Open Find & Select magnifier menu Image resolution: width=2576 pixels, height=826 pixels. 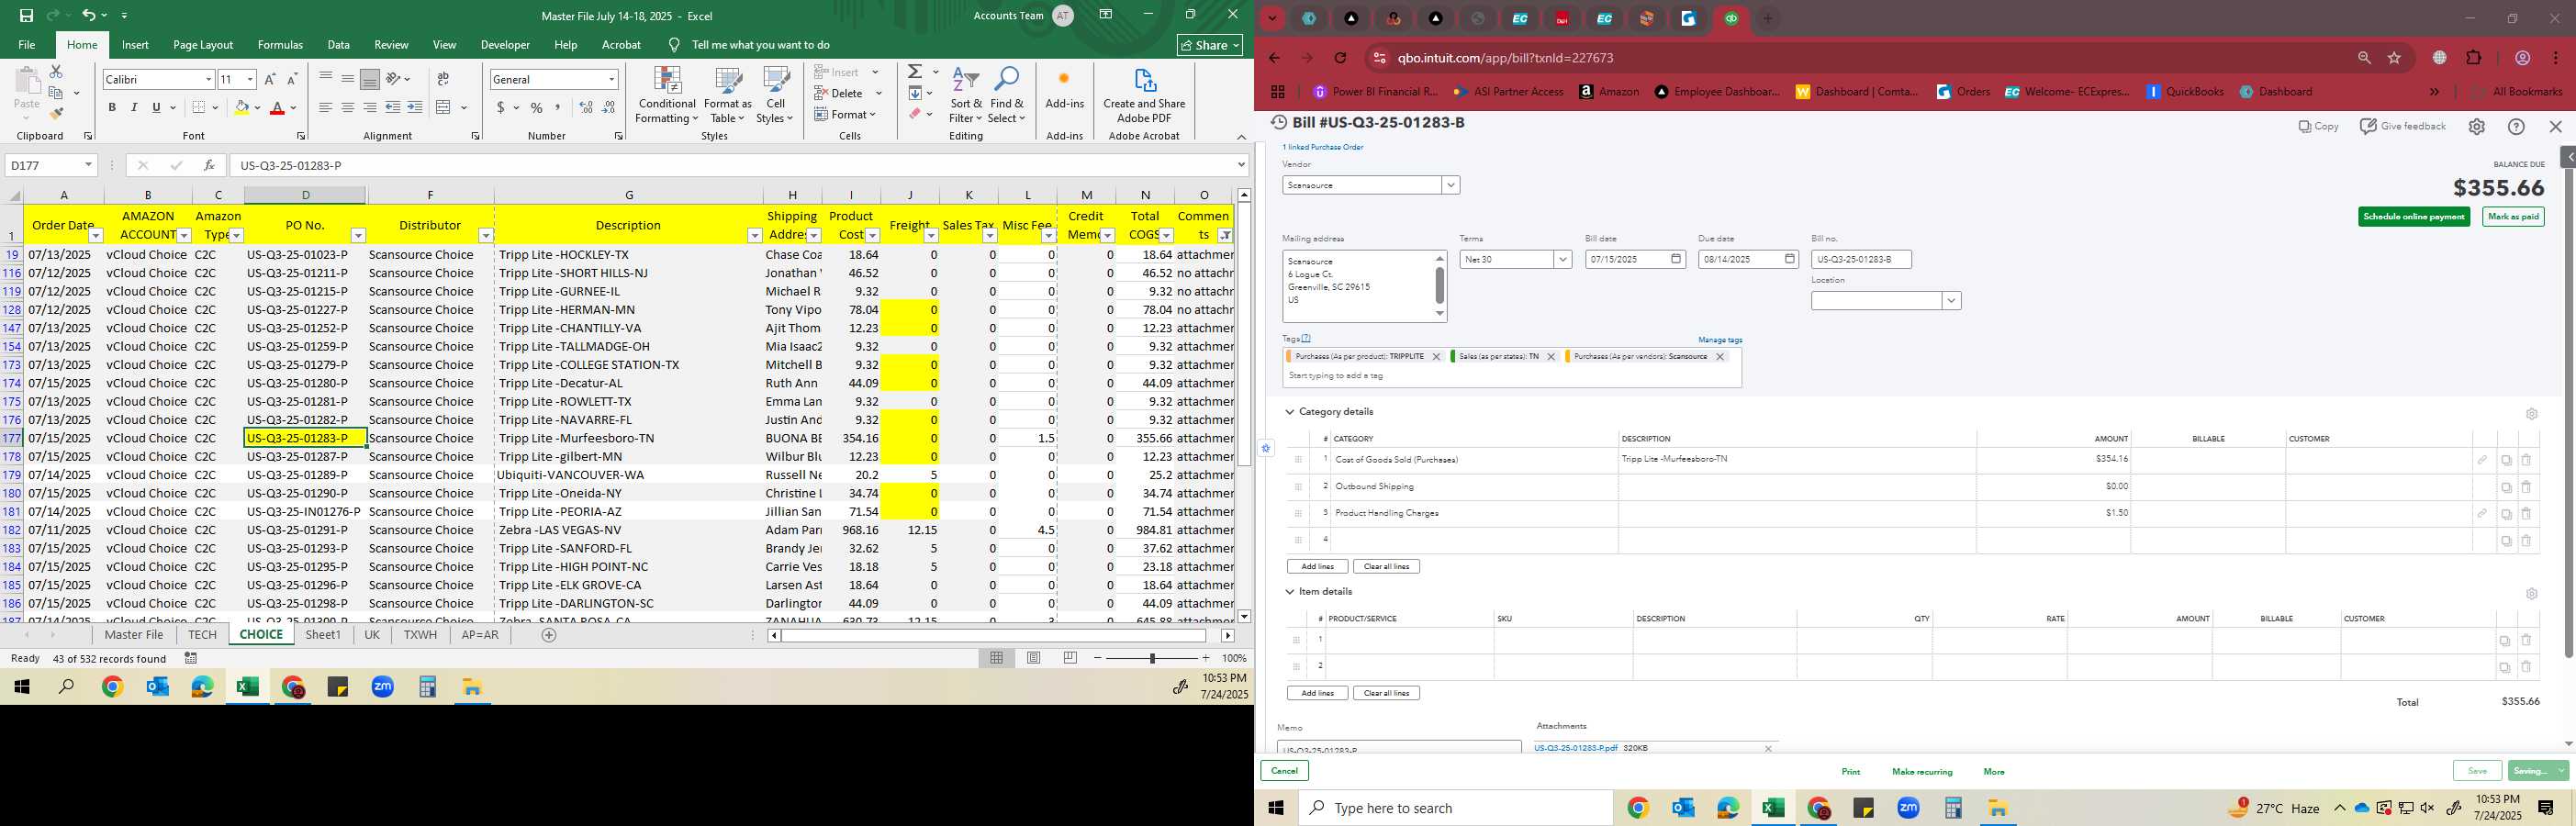point(1007,95)
